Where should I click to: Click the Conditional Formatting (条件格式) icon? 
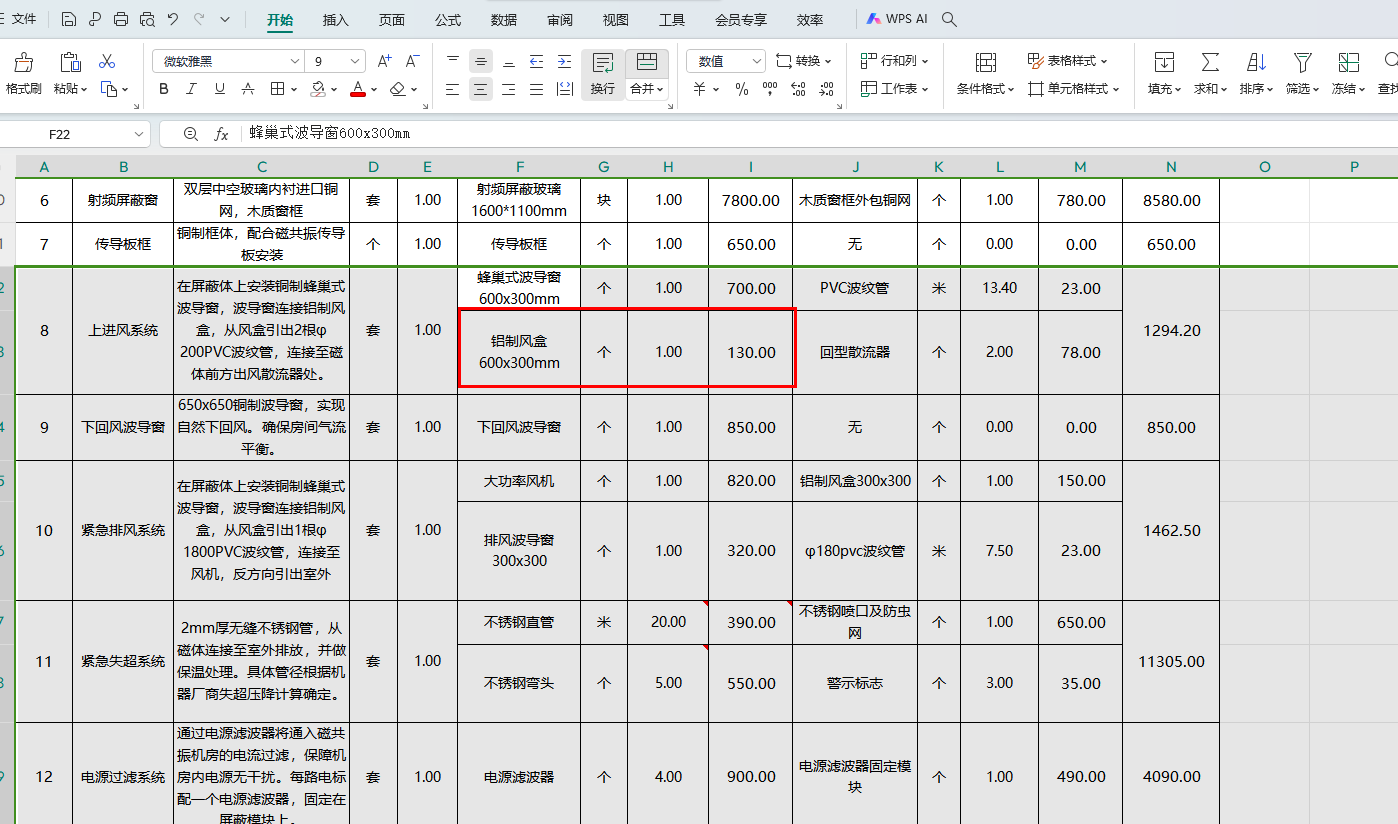click(x=985, y=62)
